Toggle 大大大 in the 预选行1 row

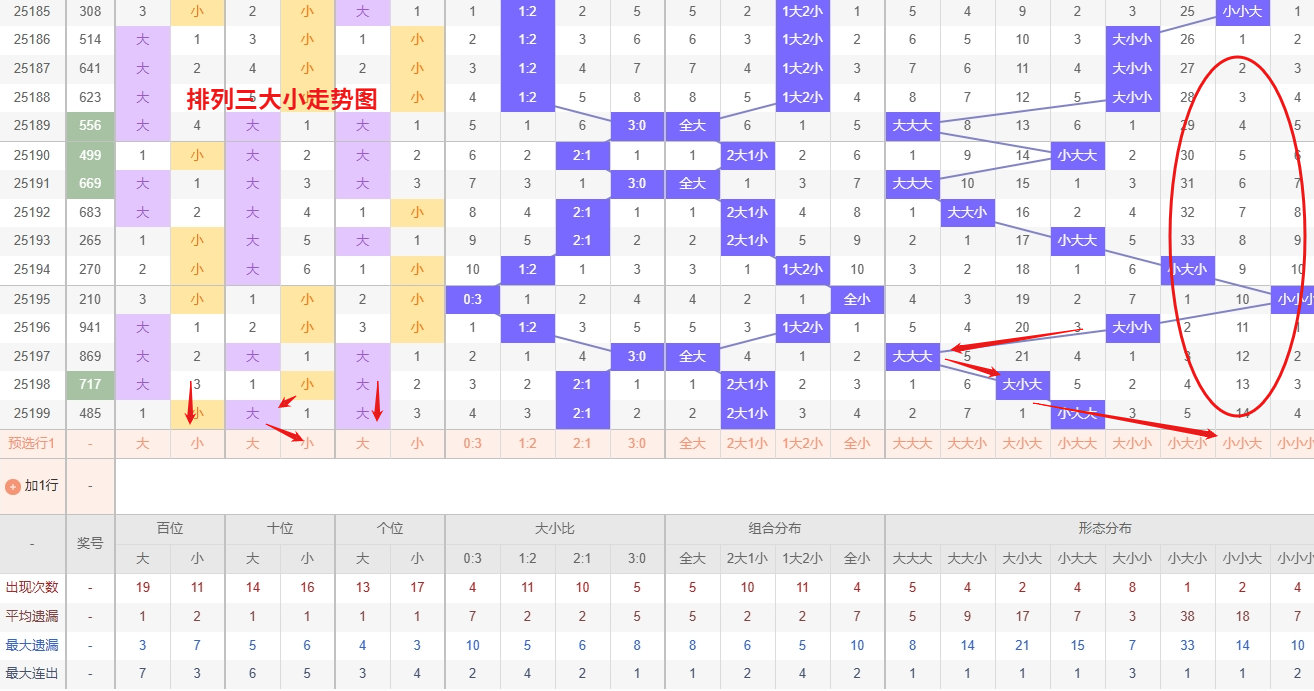pyautogui.click(x=912, y=444)
